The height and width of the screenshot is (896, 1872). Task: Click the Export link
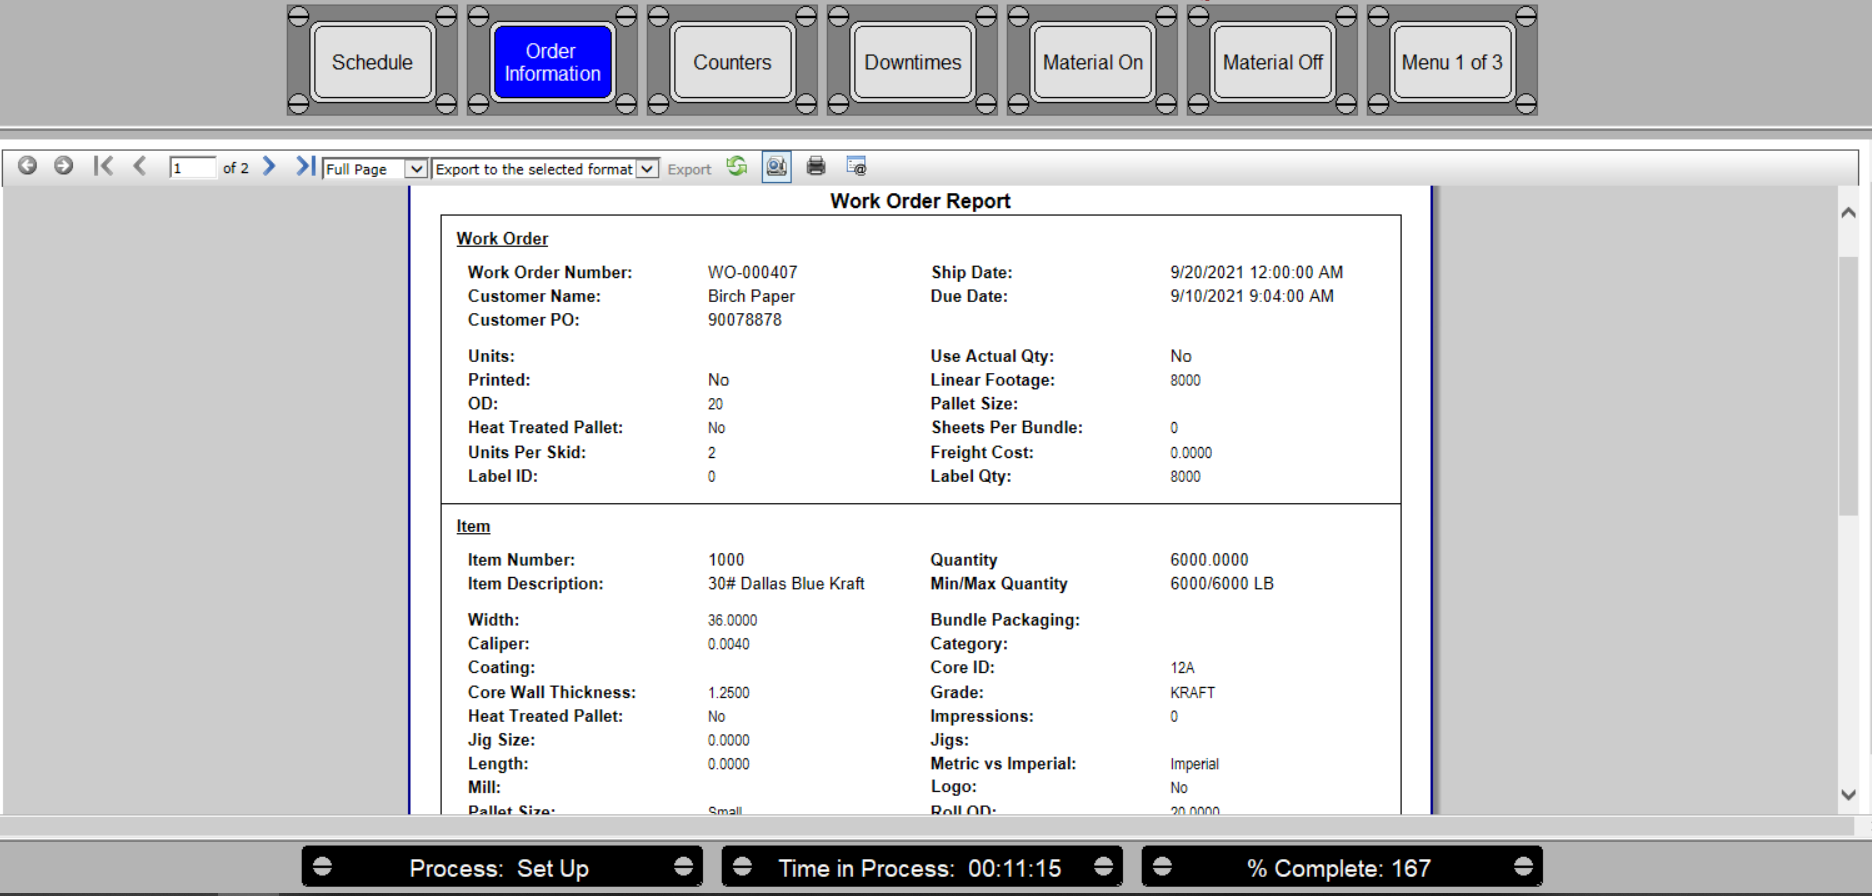[689, 169]
